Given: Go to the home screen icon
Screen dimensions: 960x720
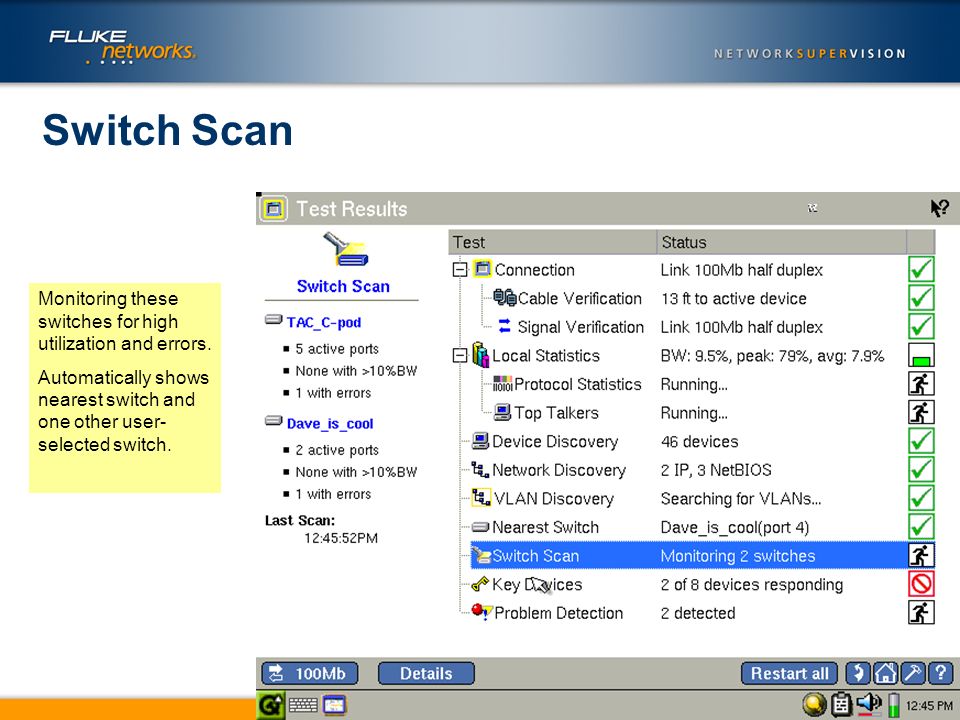Looking at the screenshot, I should [885, 673].
